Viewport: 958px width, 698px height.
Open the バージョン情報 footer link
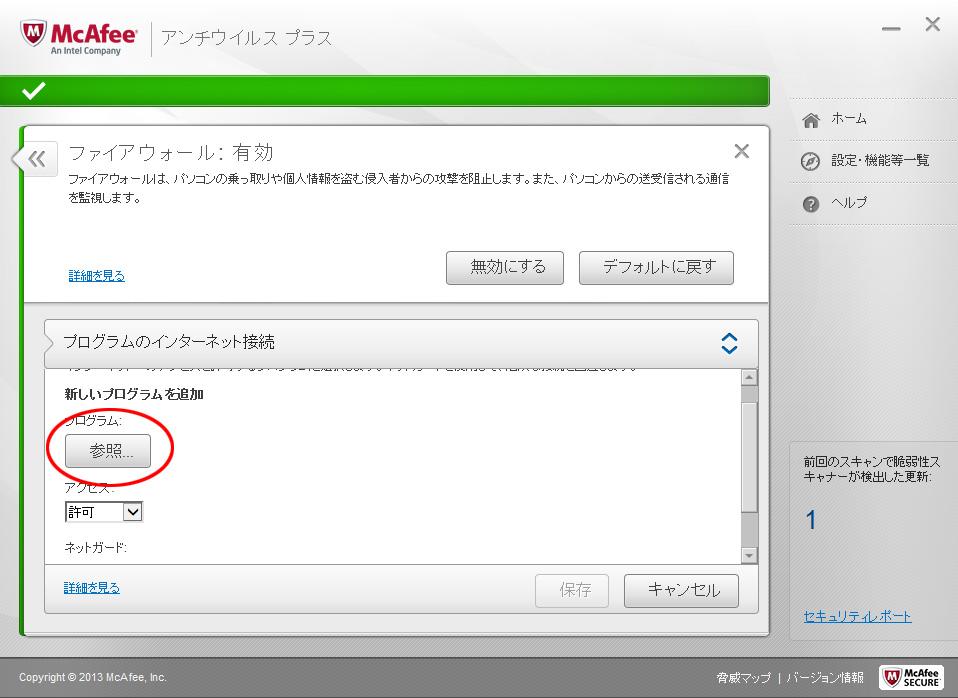825,677
